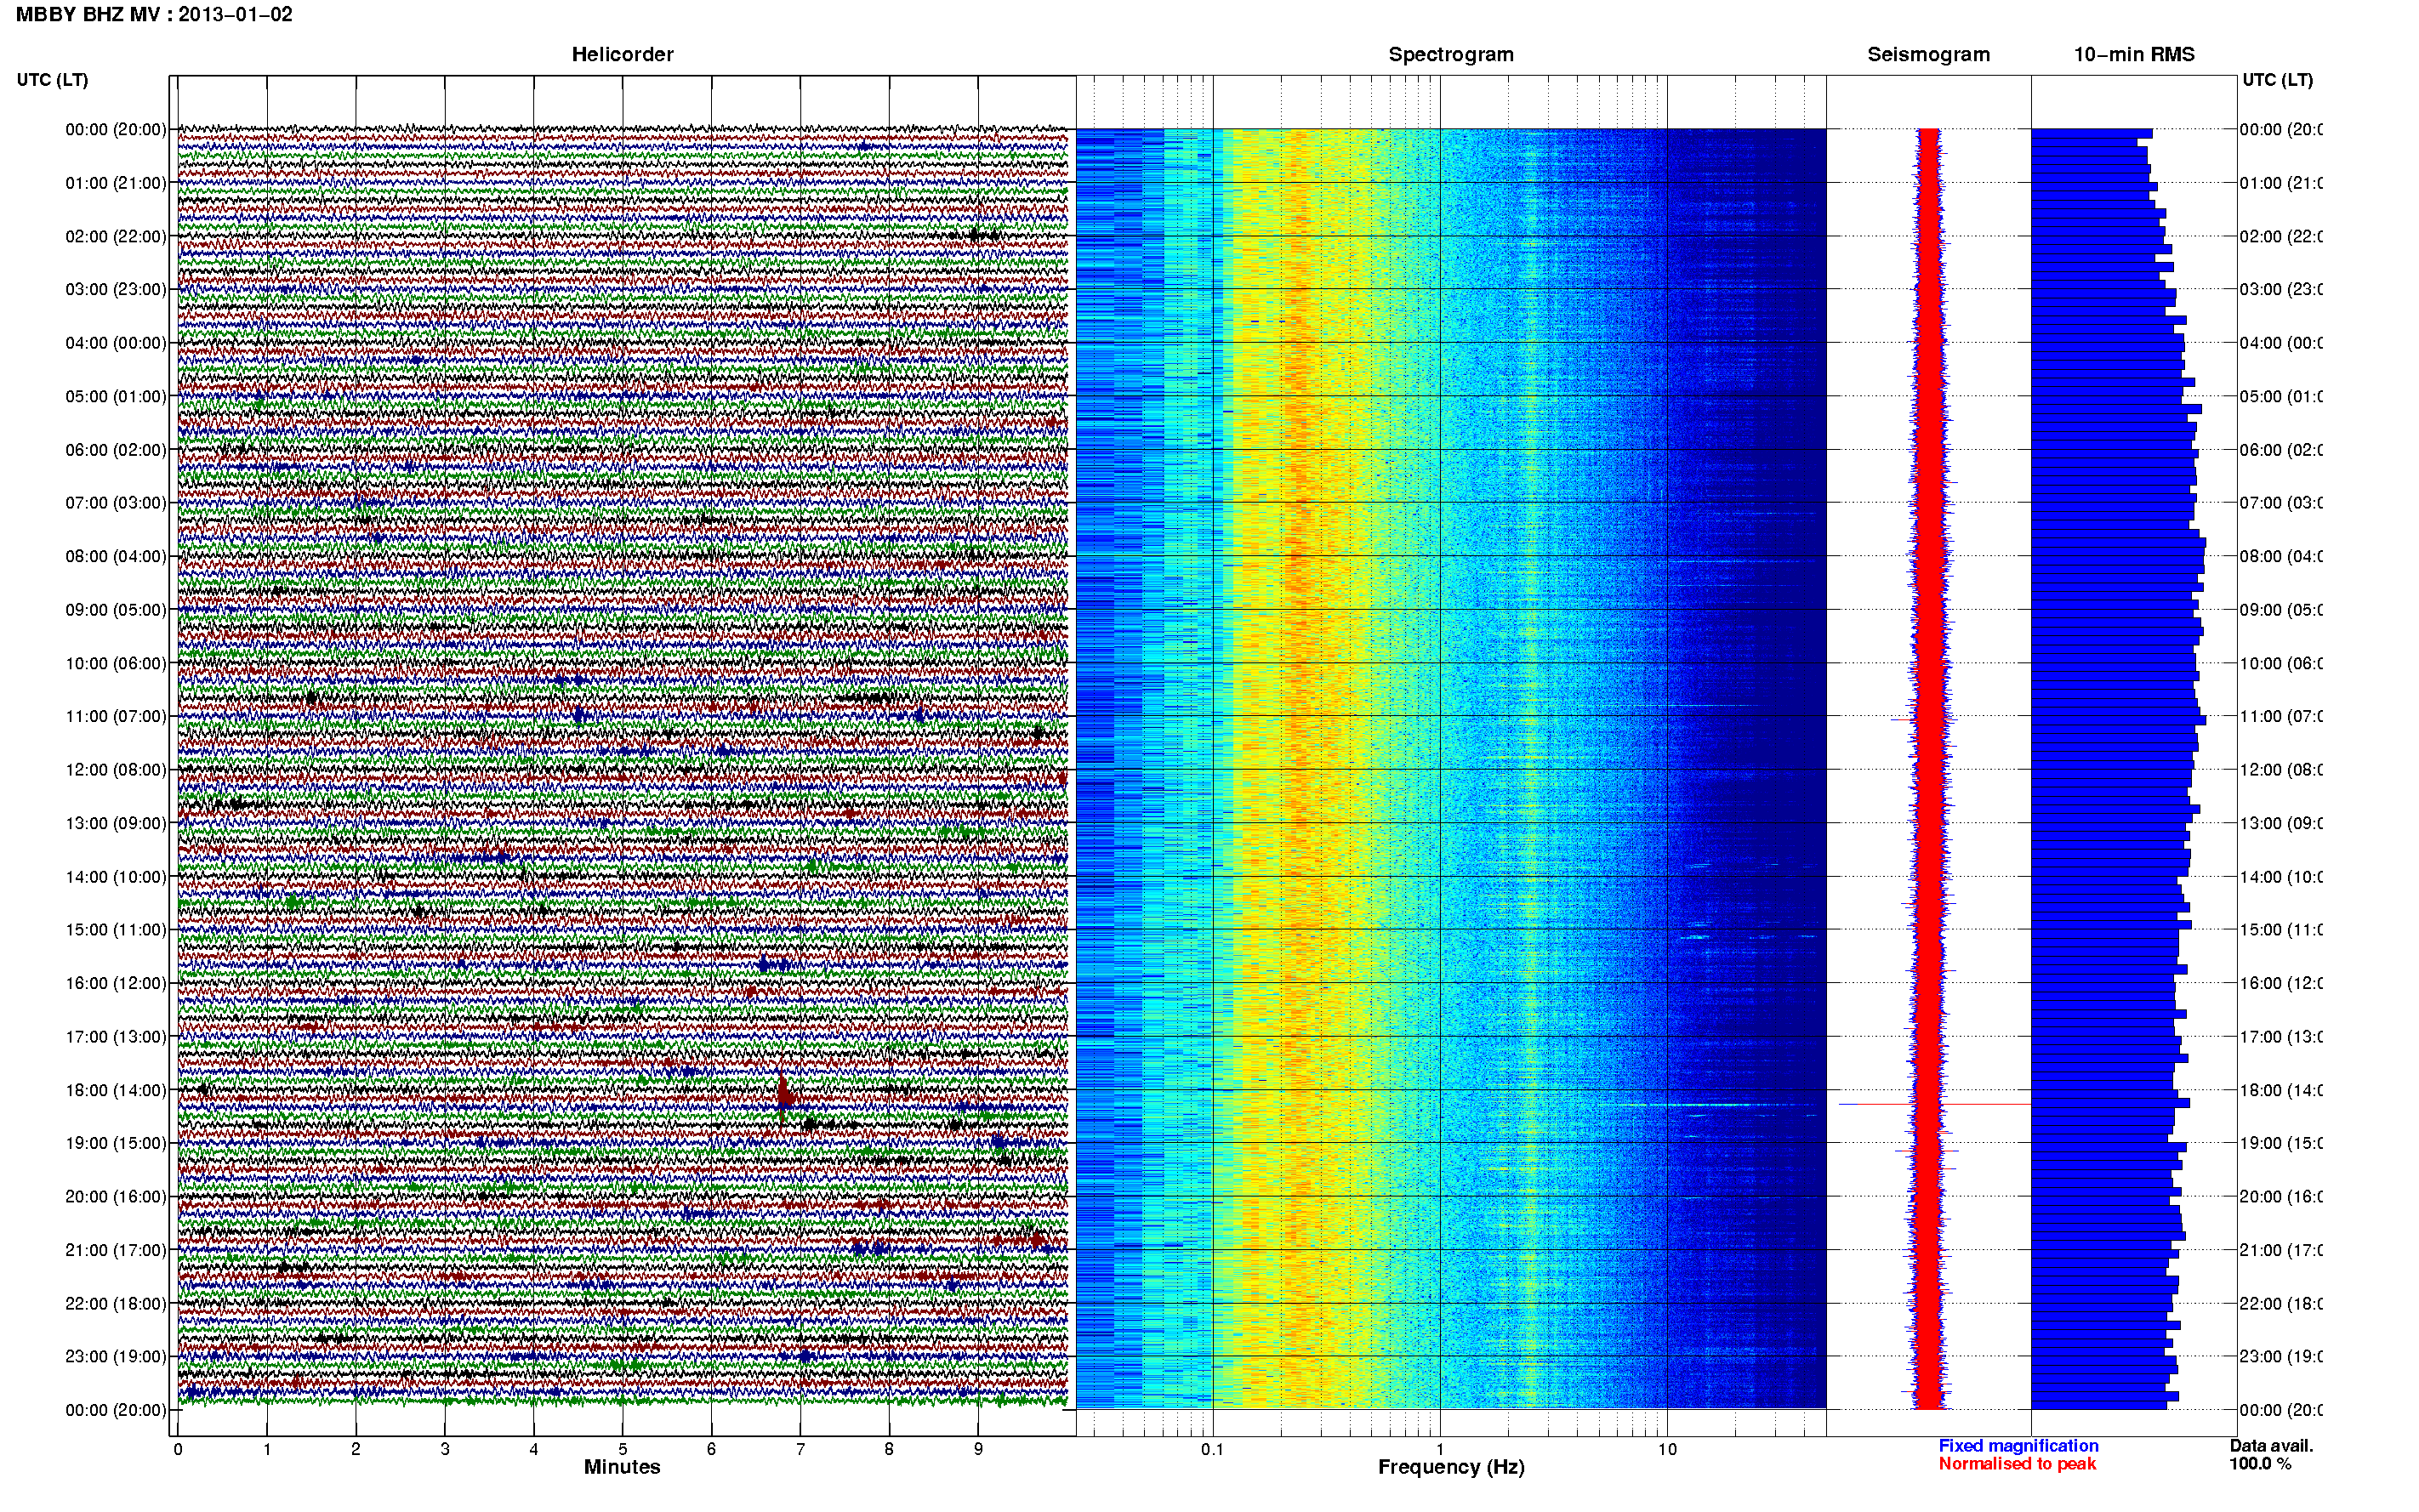Select the "15:00 (11:00)" helicorder time label
2419x1512 pixels.
tap(116, 930)
